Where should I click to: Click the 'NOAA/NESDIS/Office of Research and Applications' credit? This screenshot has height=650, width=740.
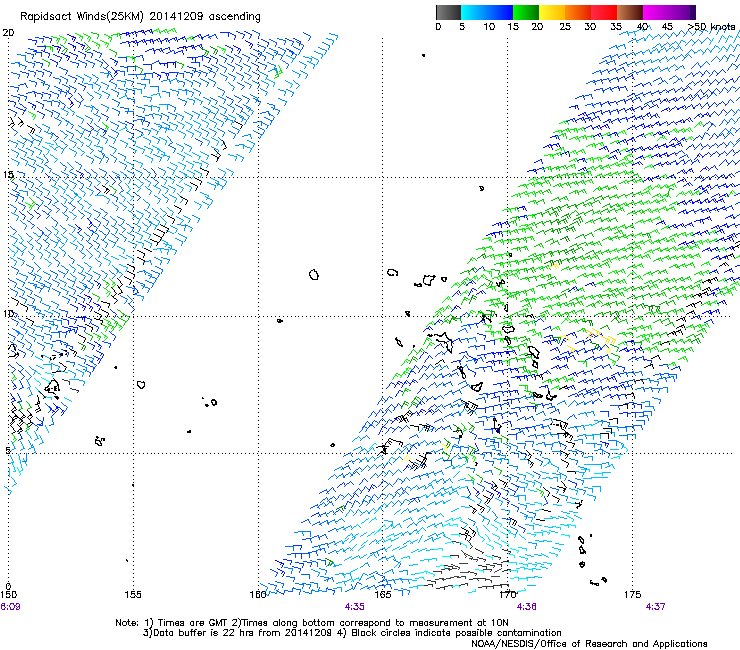coord(589,644)
